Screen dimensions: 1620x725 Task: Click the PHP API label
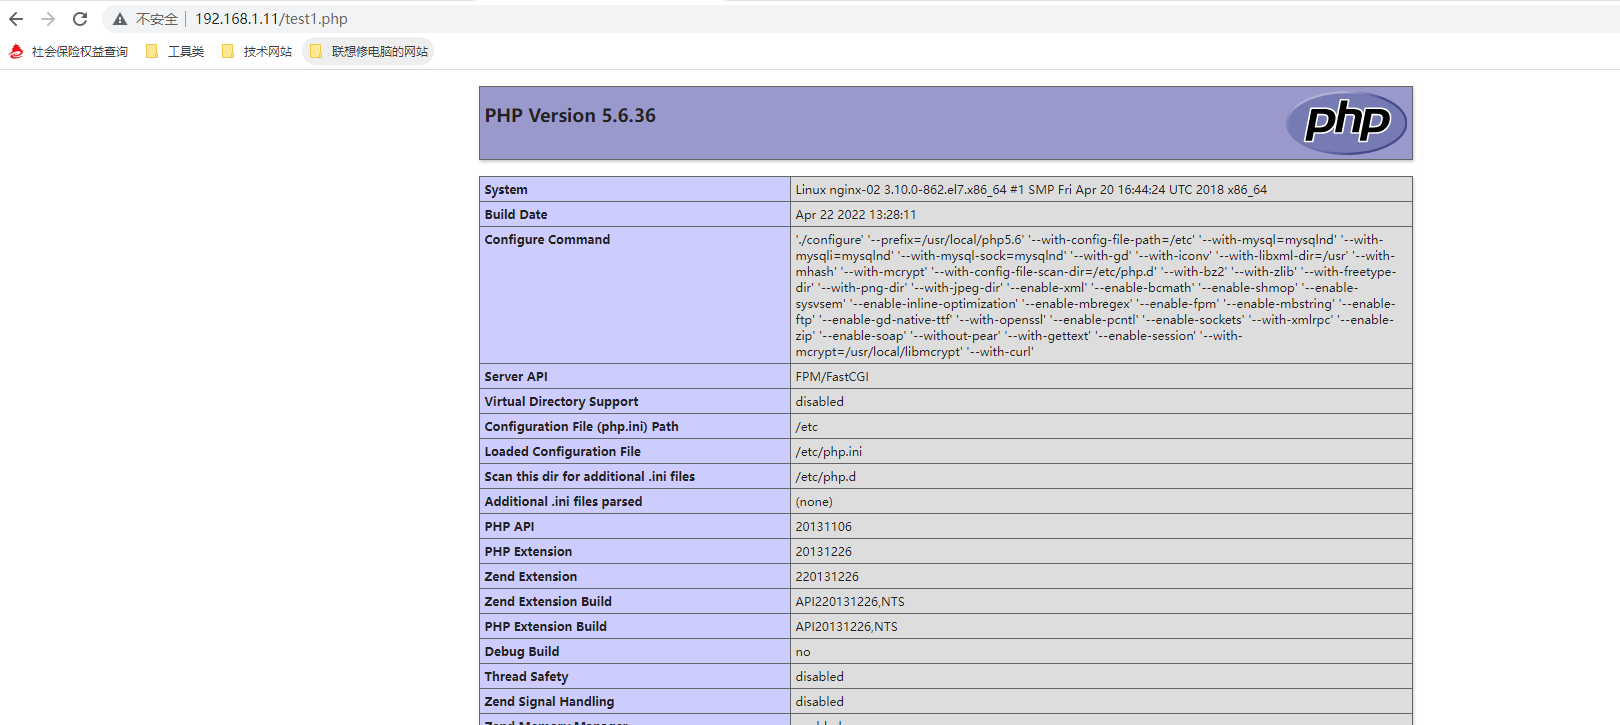509,527
